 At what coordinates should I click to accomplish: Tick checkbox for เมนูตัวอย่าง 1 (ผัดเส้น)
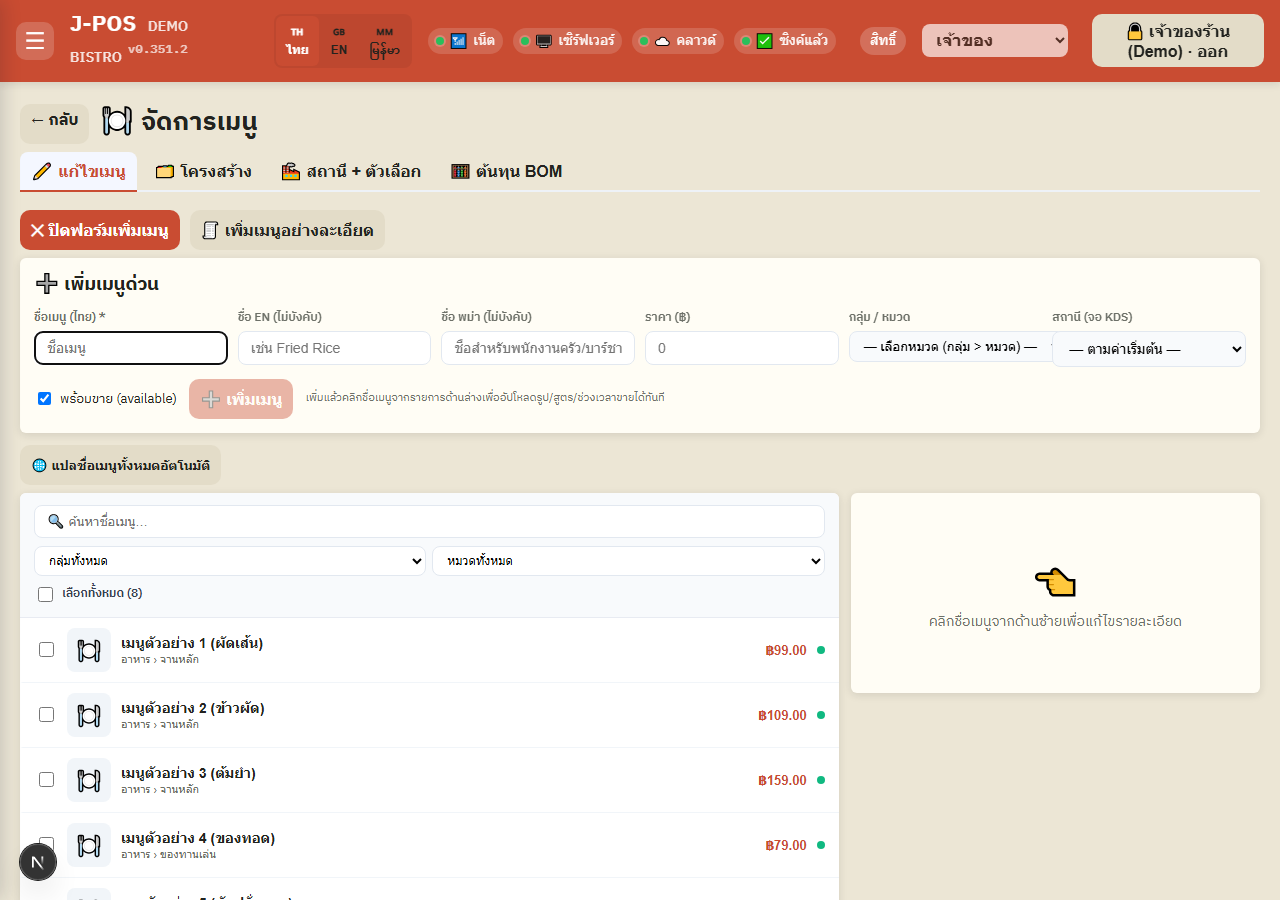coord(46,650)
